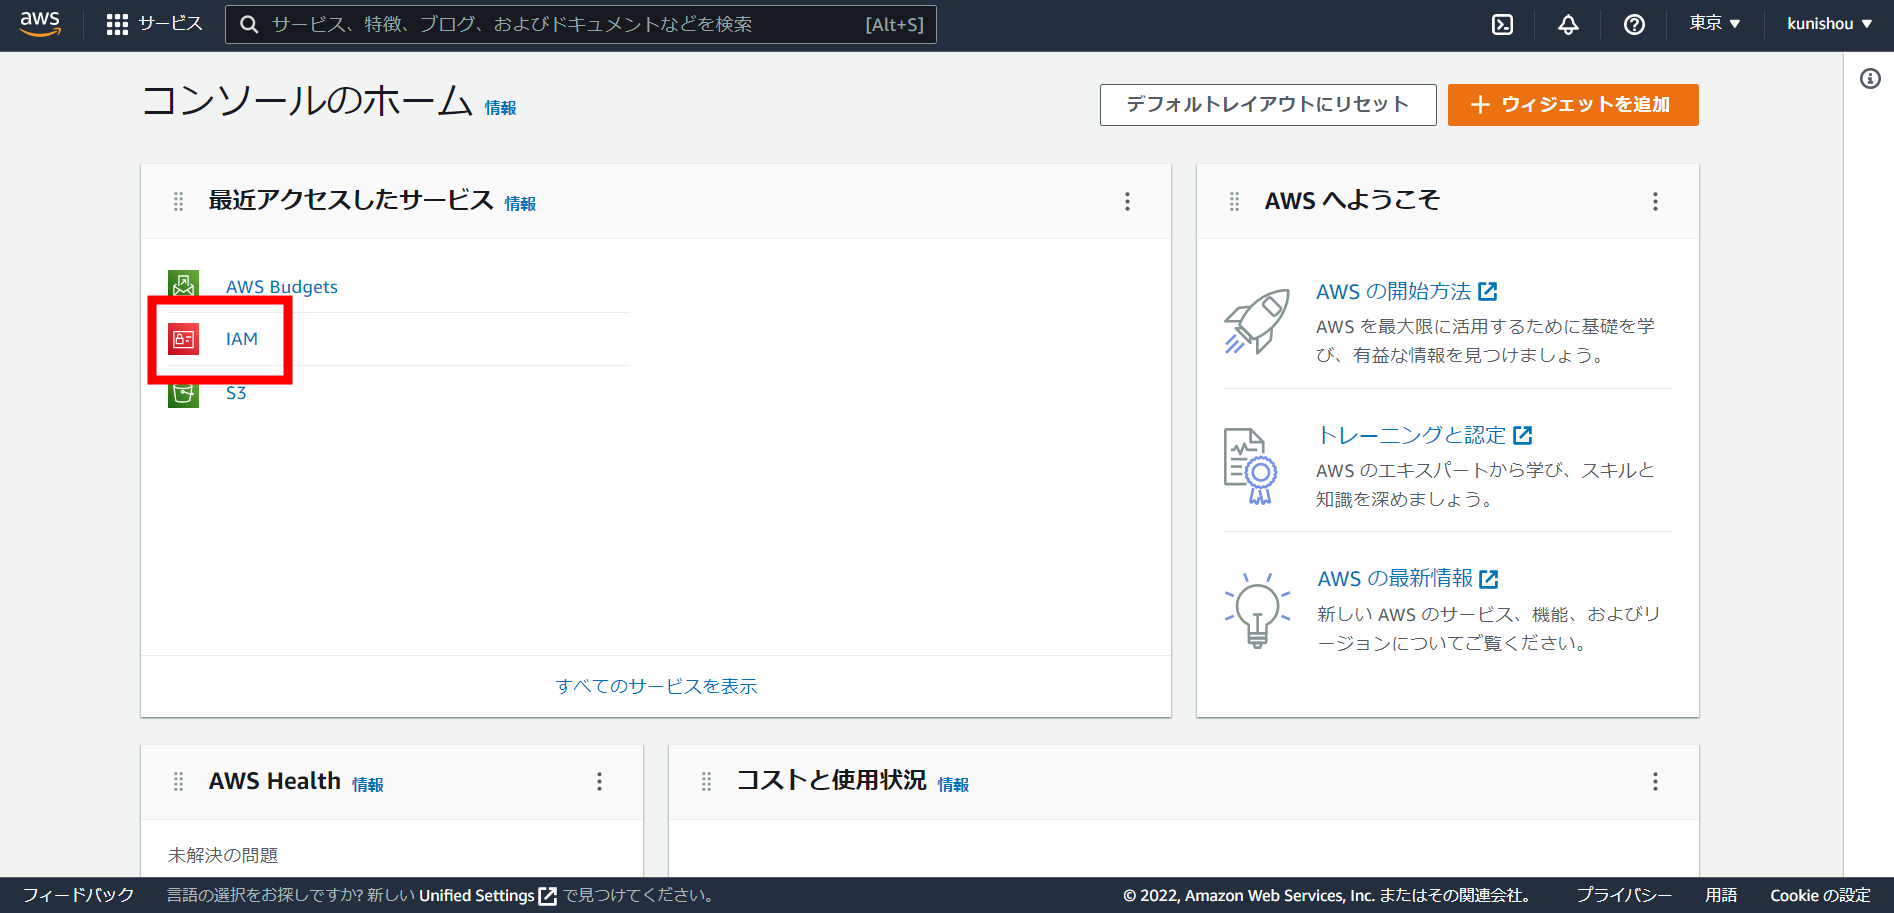Open the AWS Health widget menu
This screenshot has width=1894, height=913.
click(599, 781)
